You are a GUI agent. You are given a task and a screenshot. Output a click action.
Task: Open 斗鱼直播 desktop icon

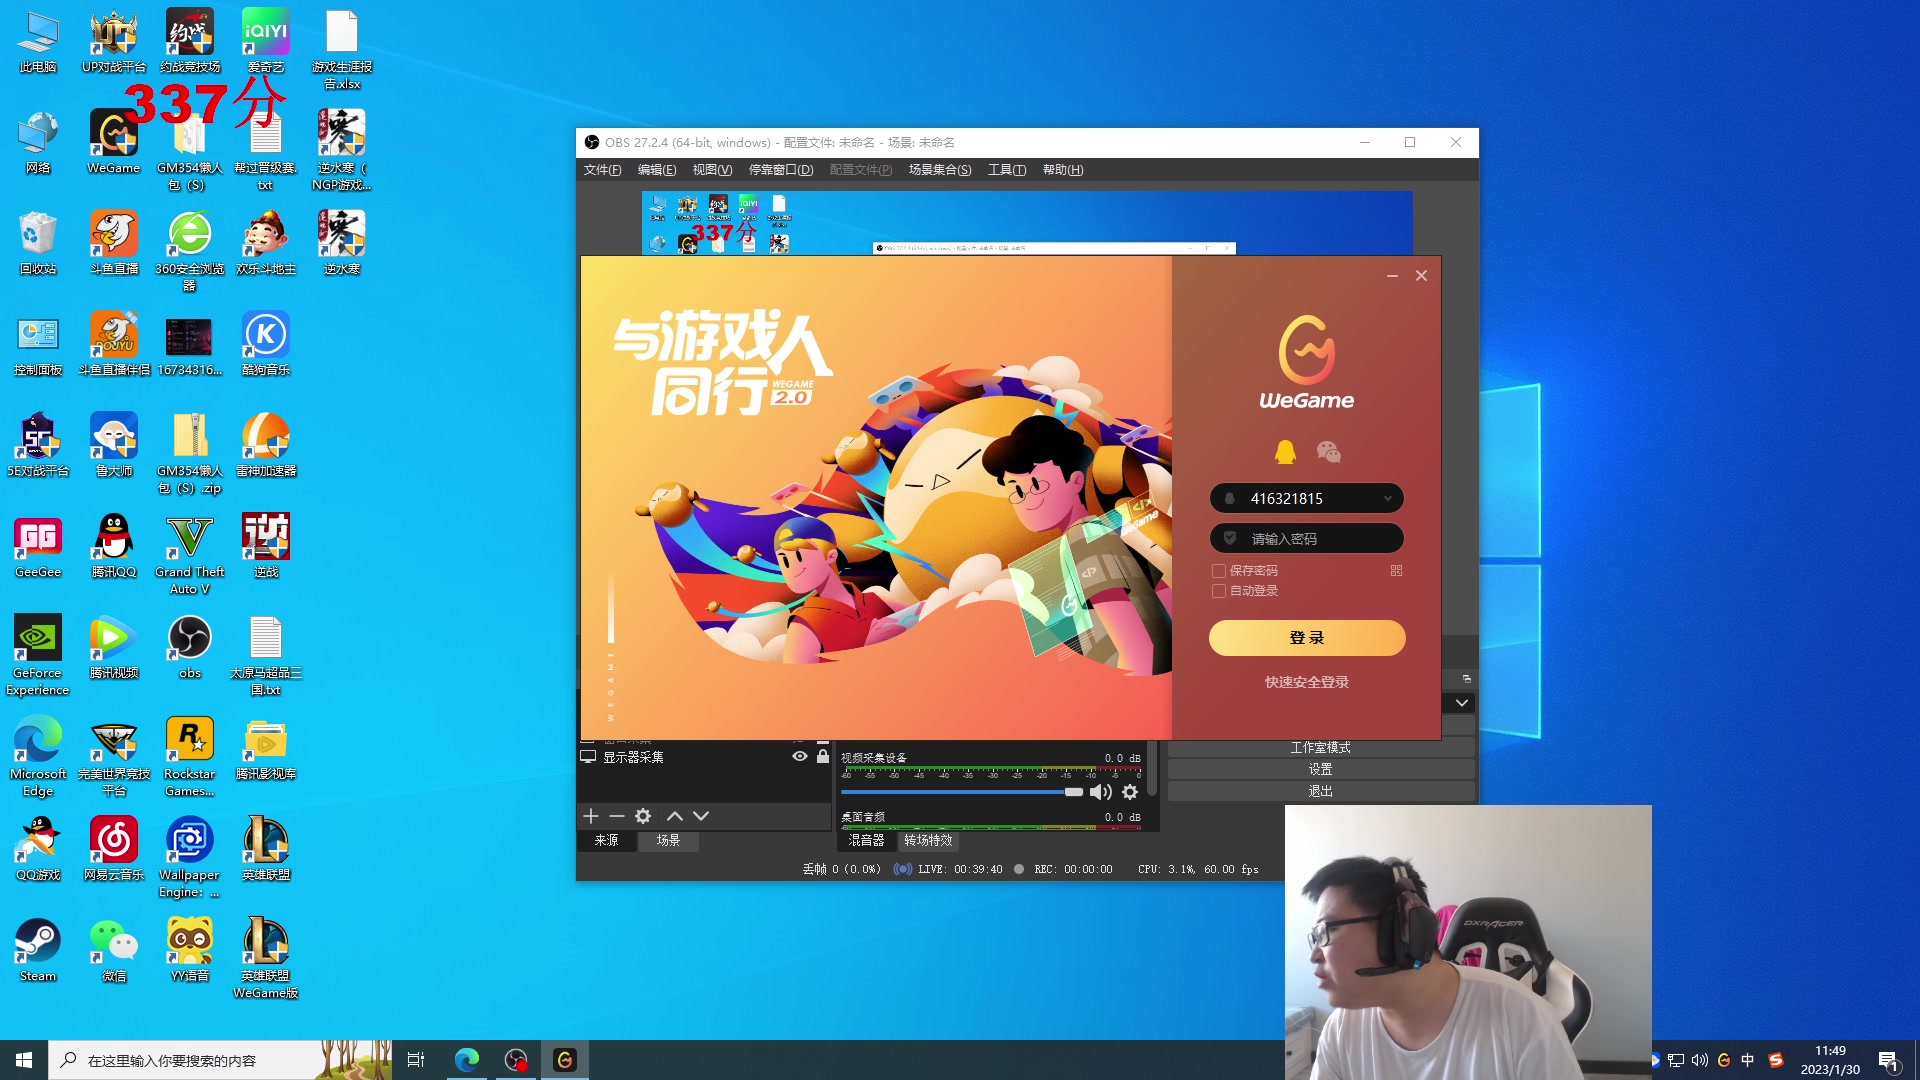(x=114, y=243)
